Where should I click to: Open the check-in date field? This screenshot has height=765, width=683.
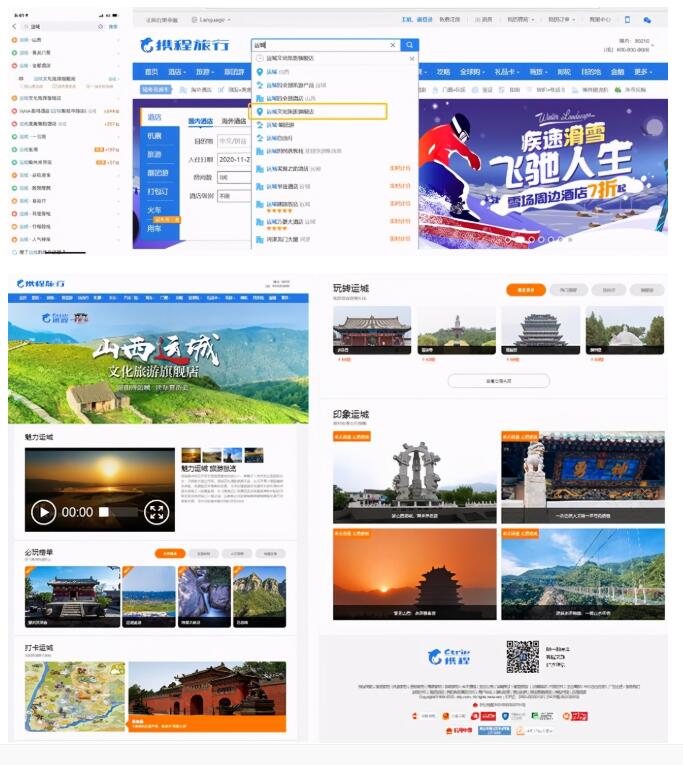coord(232,159)
